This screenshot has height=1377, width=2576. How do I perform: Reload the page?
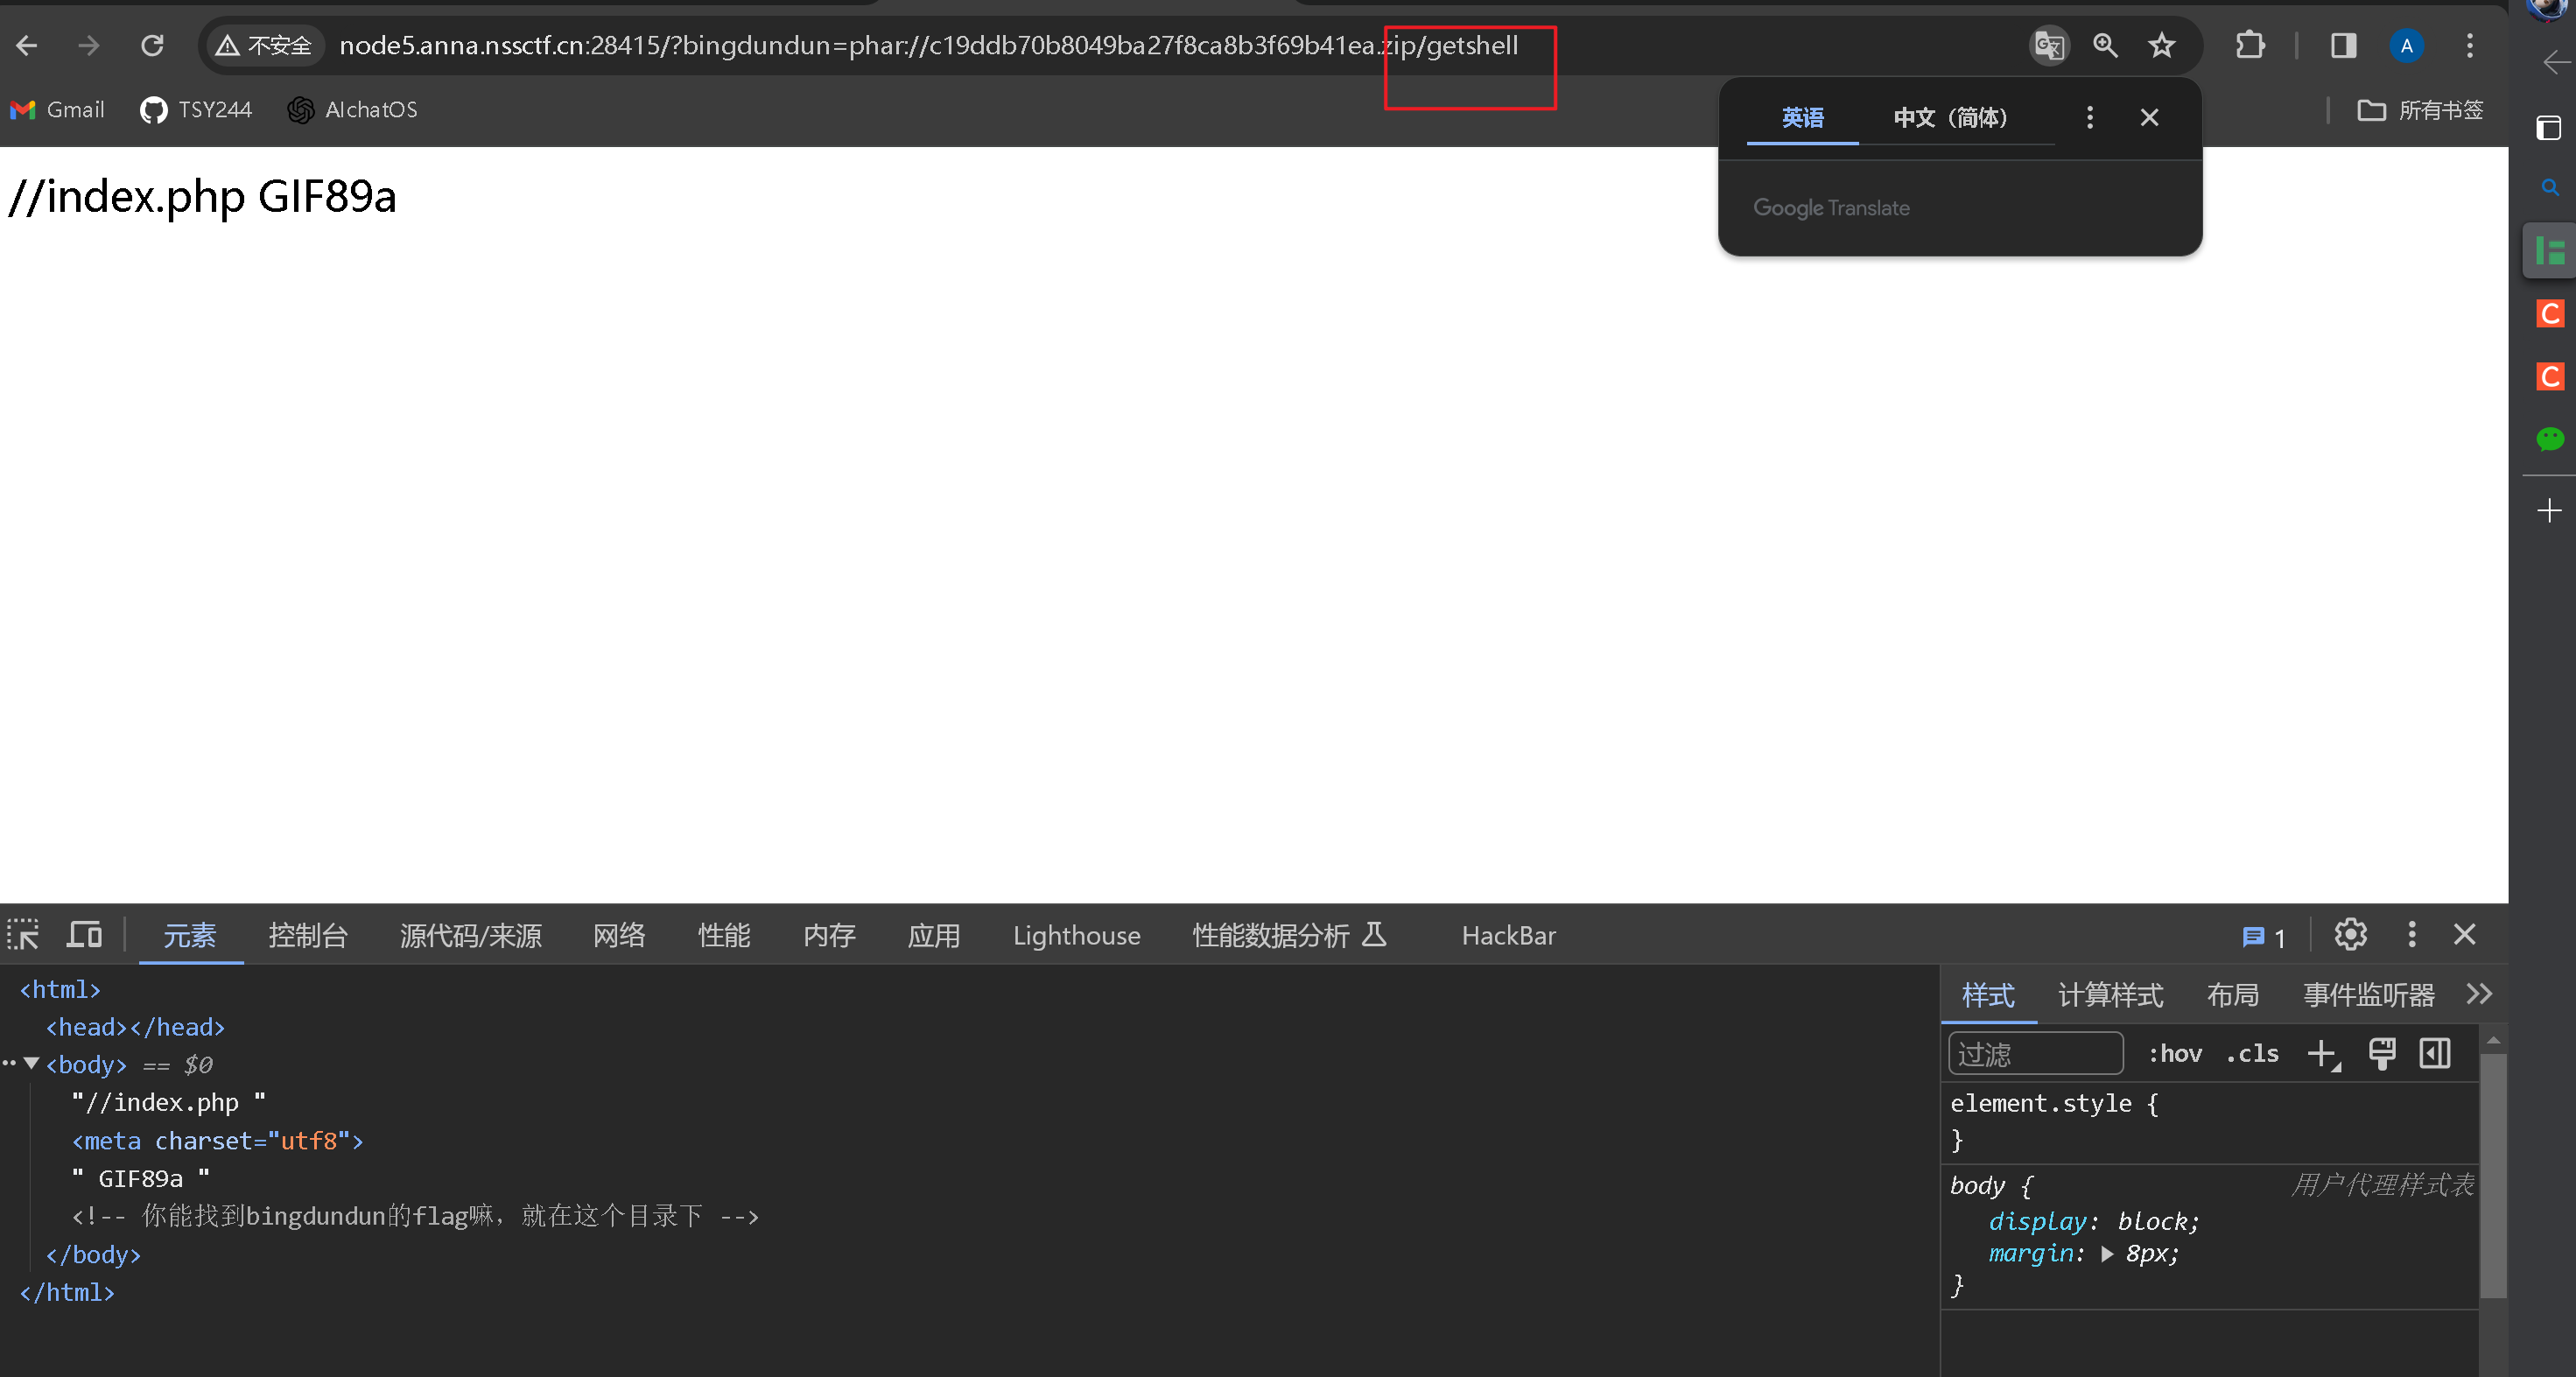coord(152,45)
